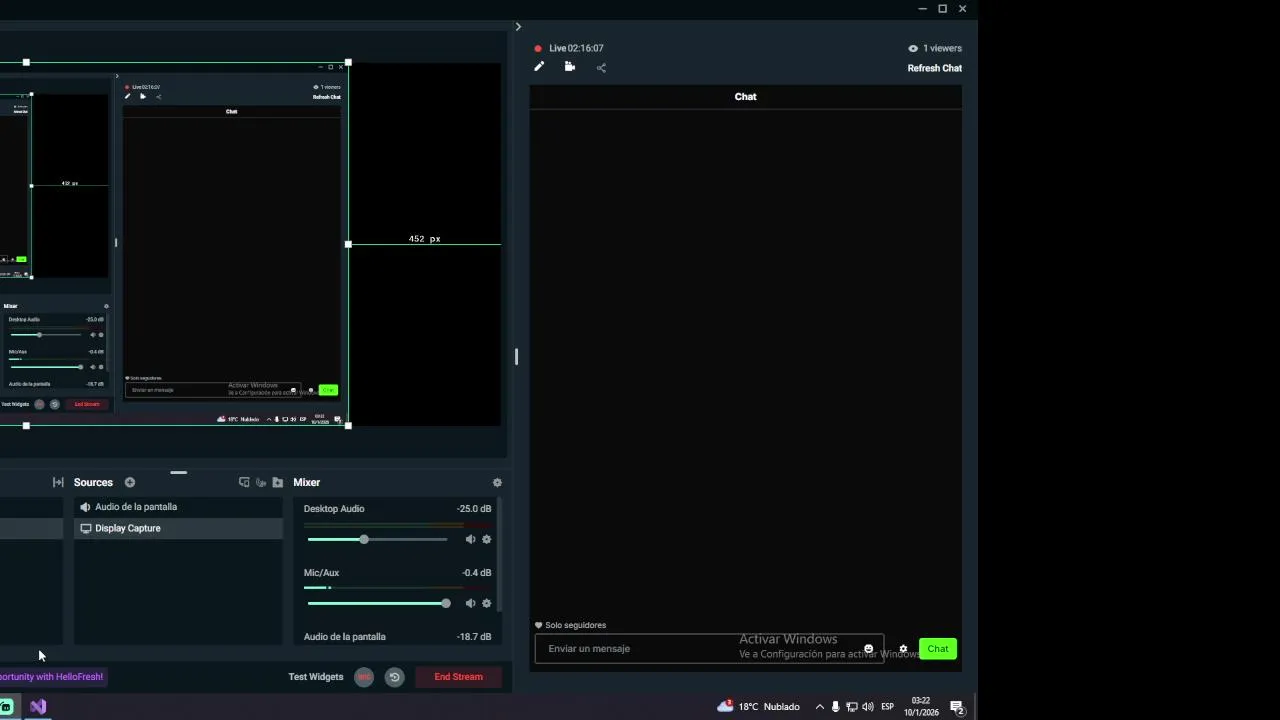
Task: Mute Mic/Aux speaker icon
Action: coord(470,603)
